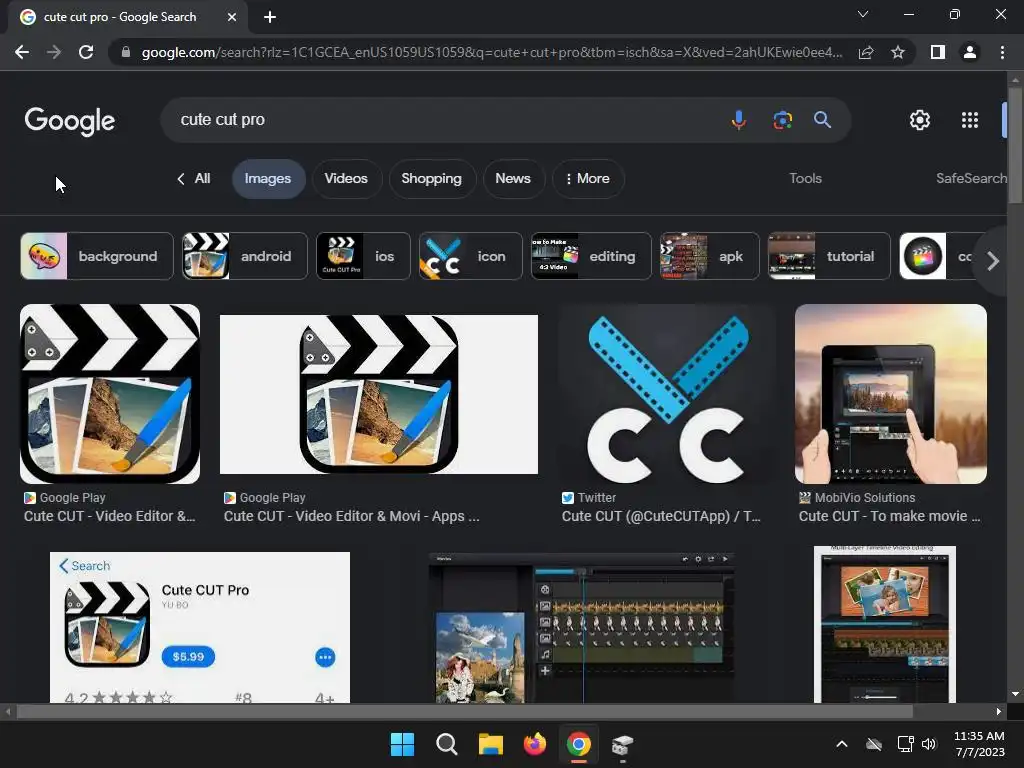Expand the More search options
Screen dimensions: 1024x768
(588, 179)
